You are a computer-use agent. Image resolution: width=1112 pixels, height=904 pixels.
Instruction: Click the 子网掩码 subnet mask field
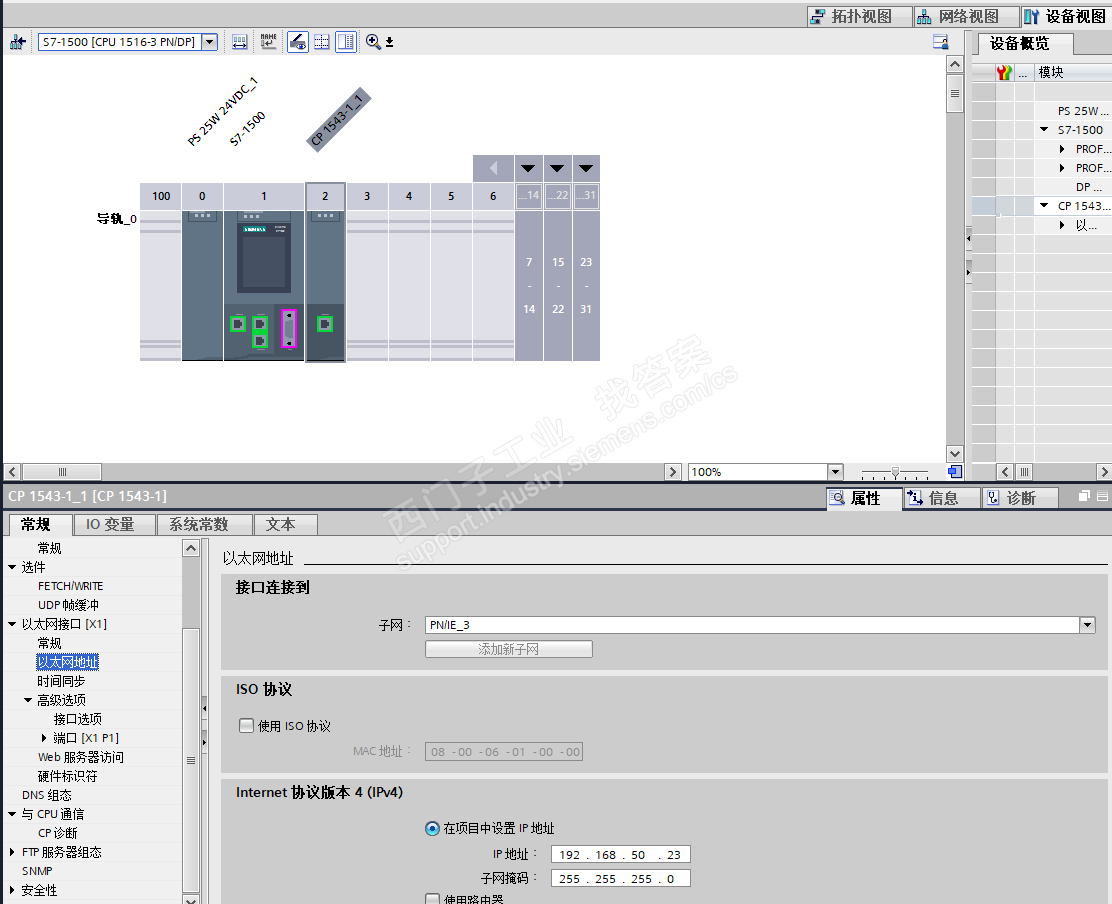[621, 878]
